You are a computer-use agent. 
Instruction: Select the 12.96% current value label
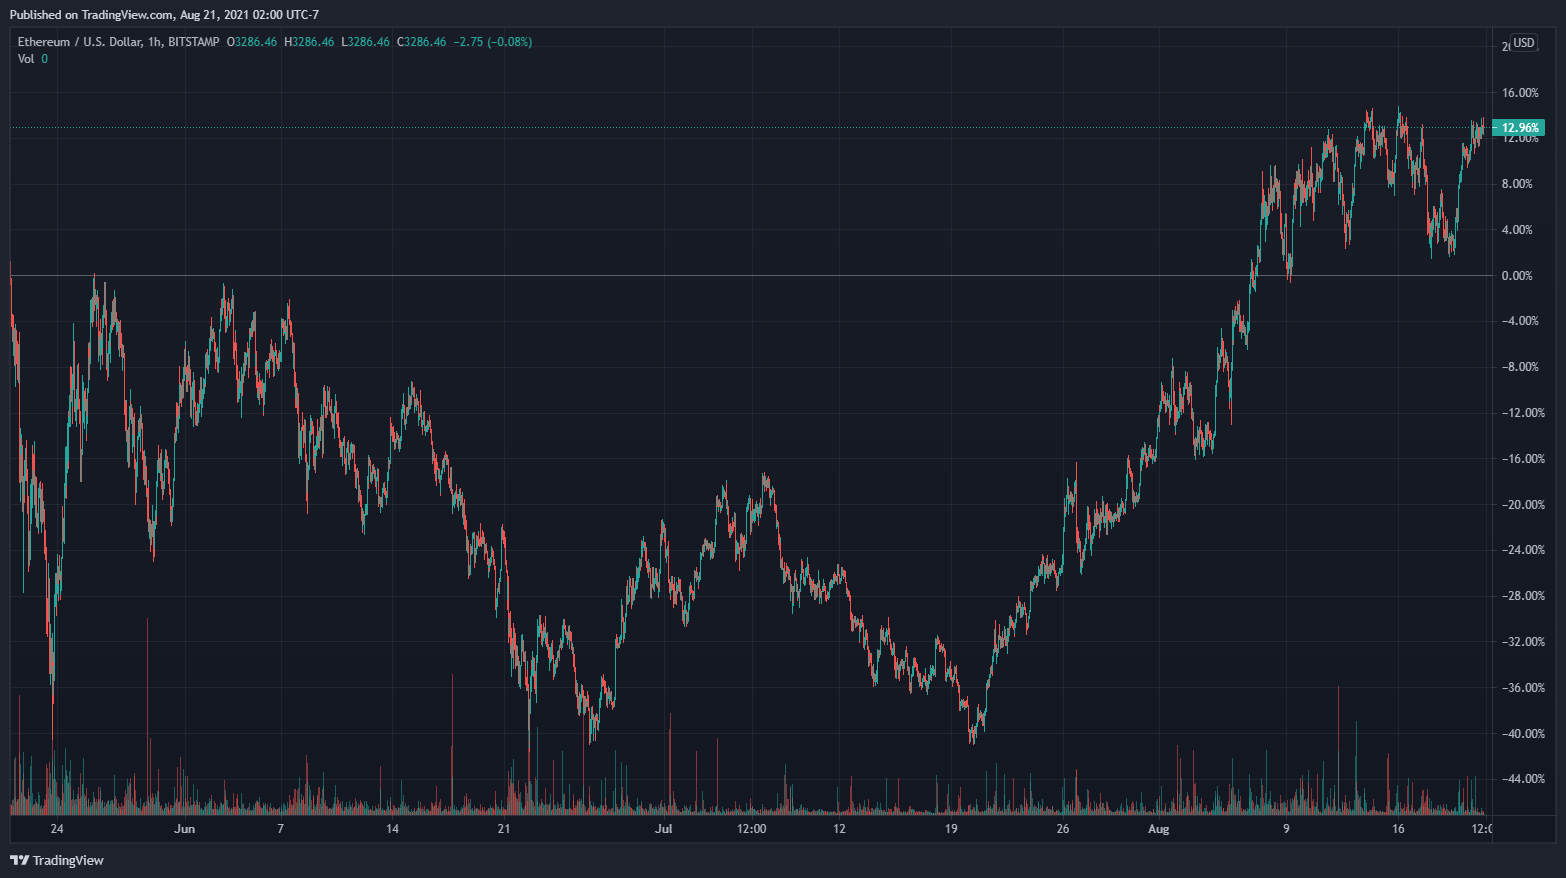1519,128
